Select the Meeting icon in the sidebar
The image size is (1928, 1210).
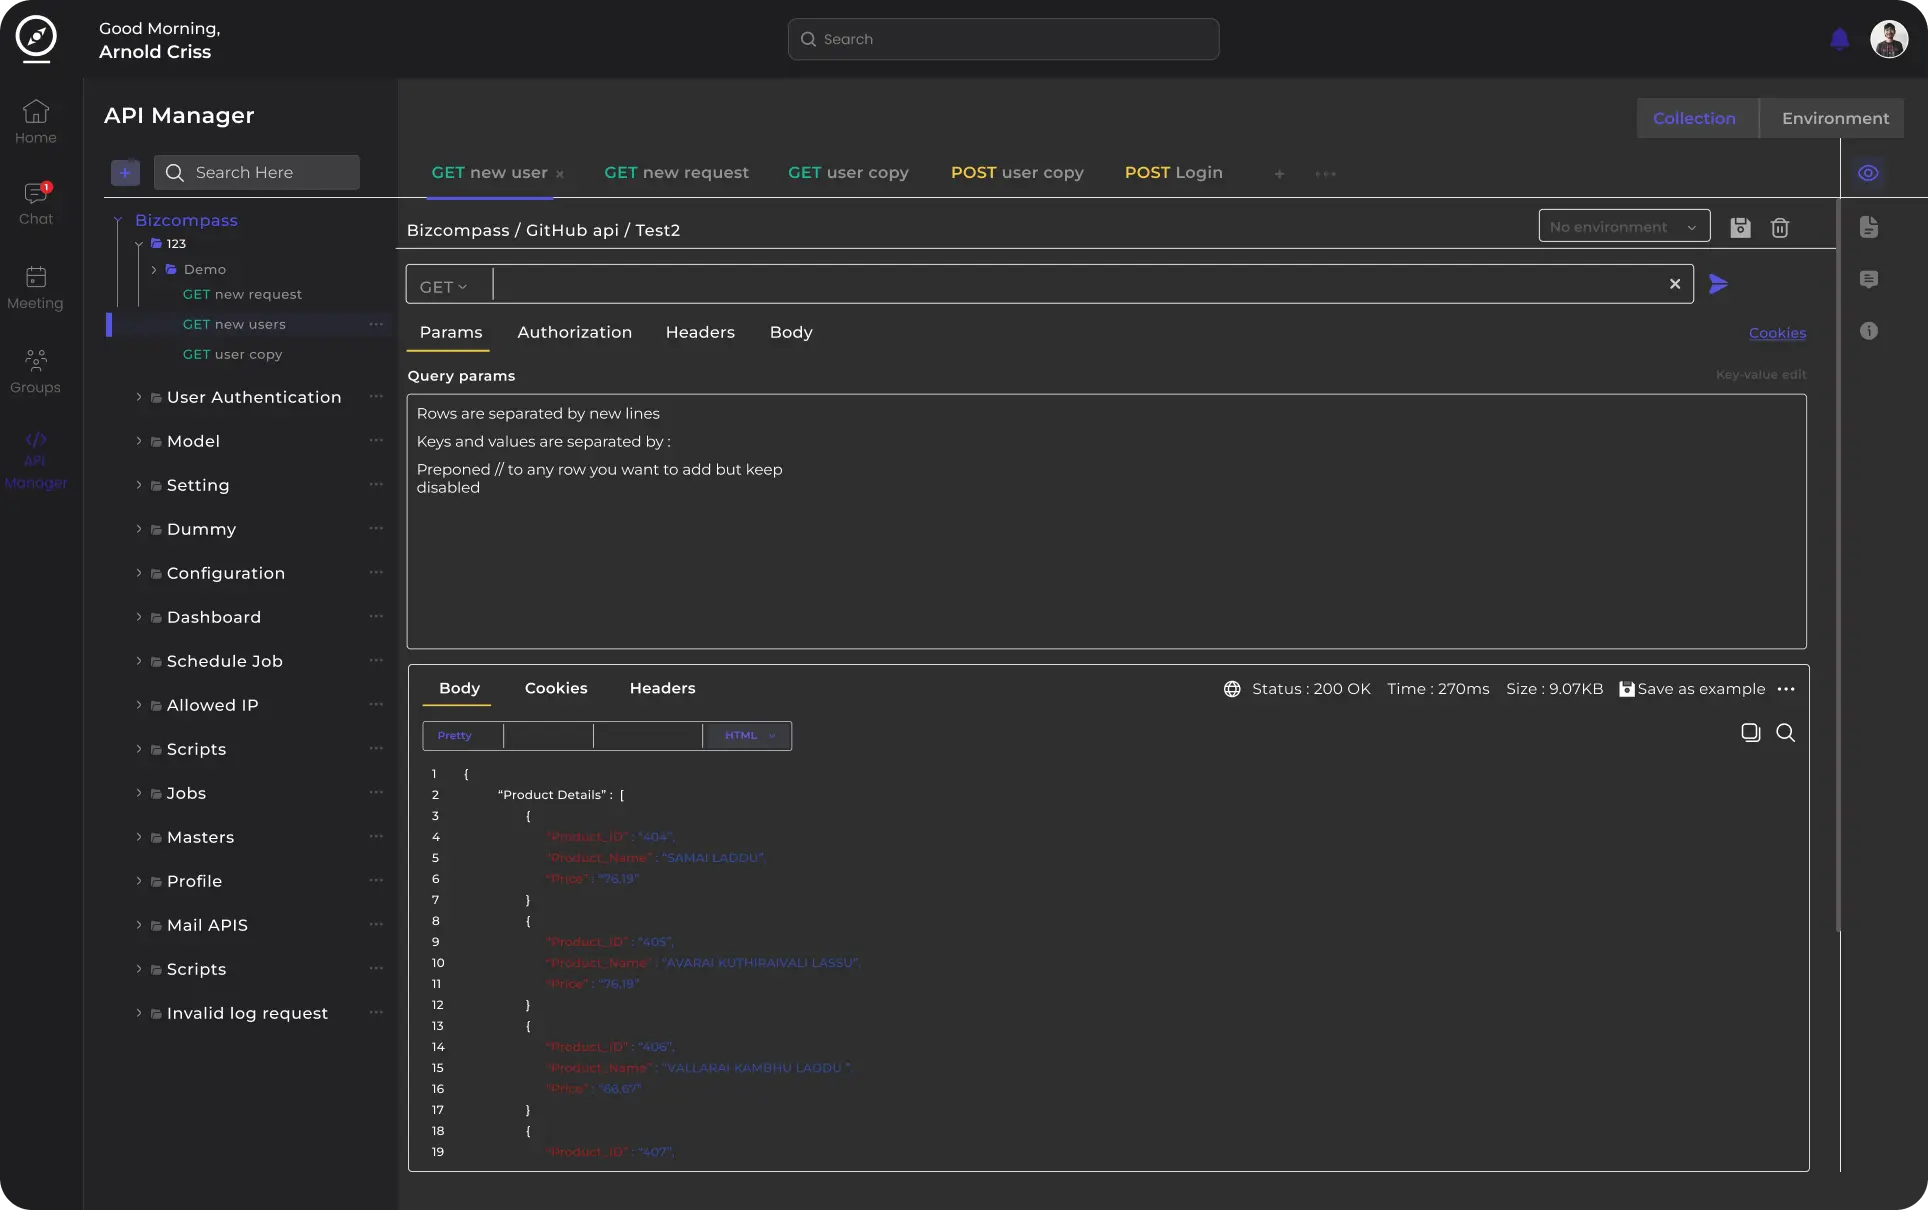36,287
